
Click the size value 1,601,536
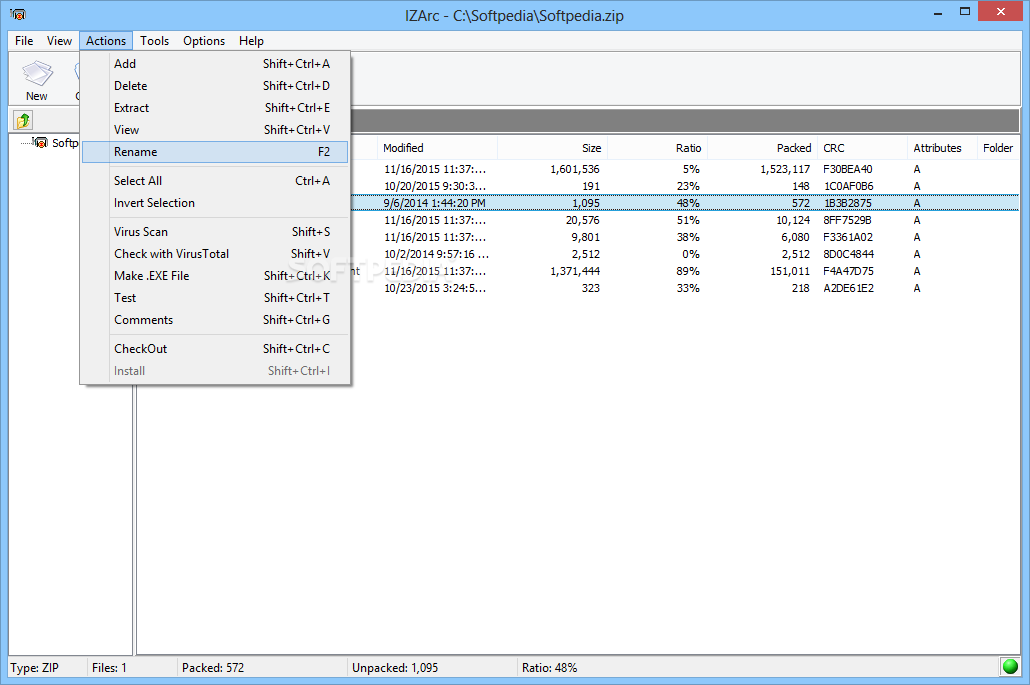point(575,169)
